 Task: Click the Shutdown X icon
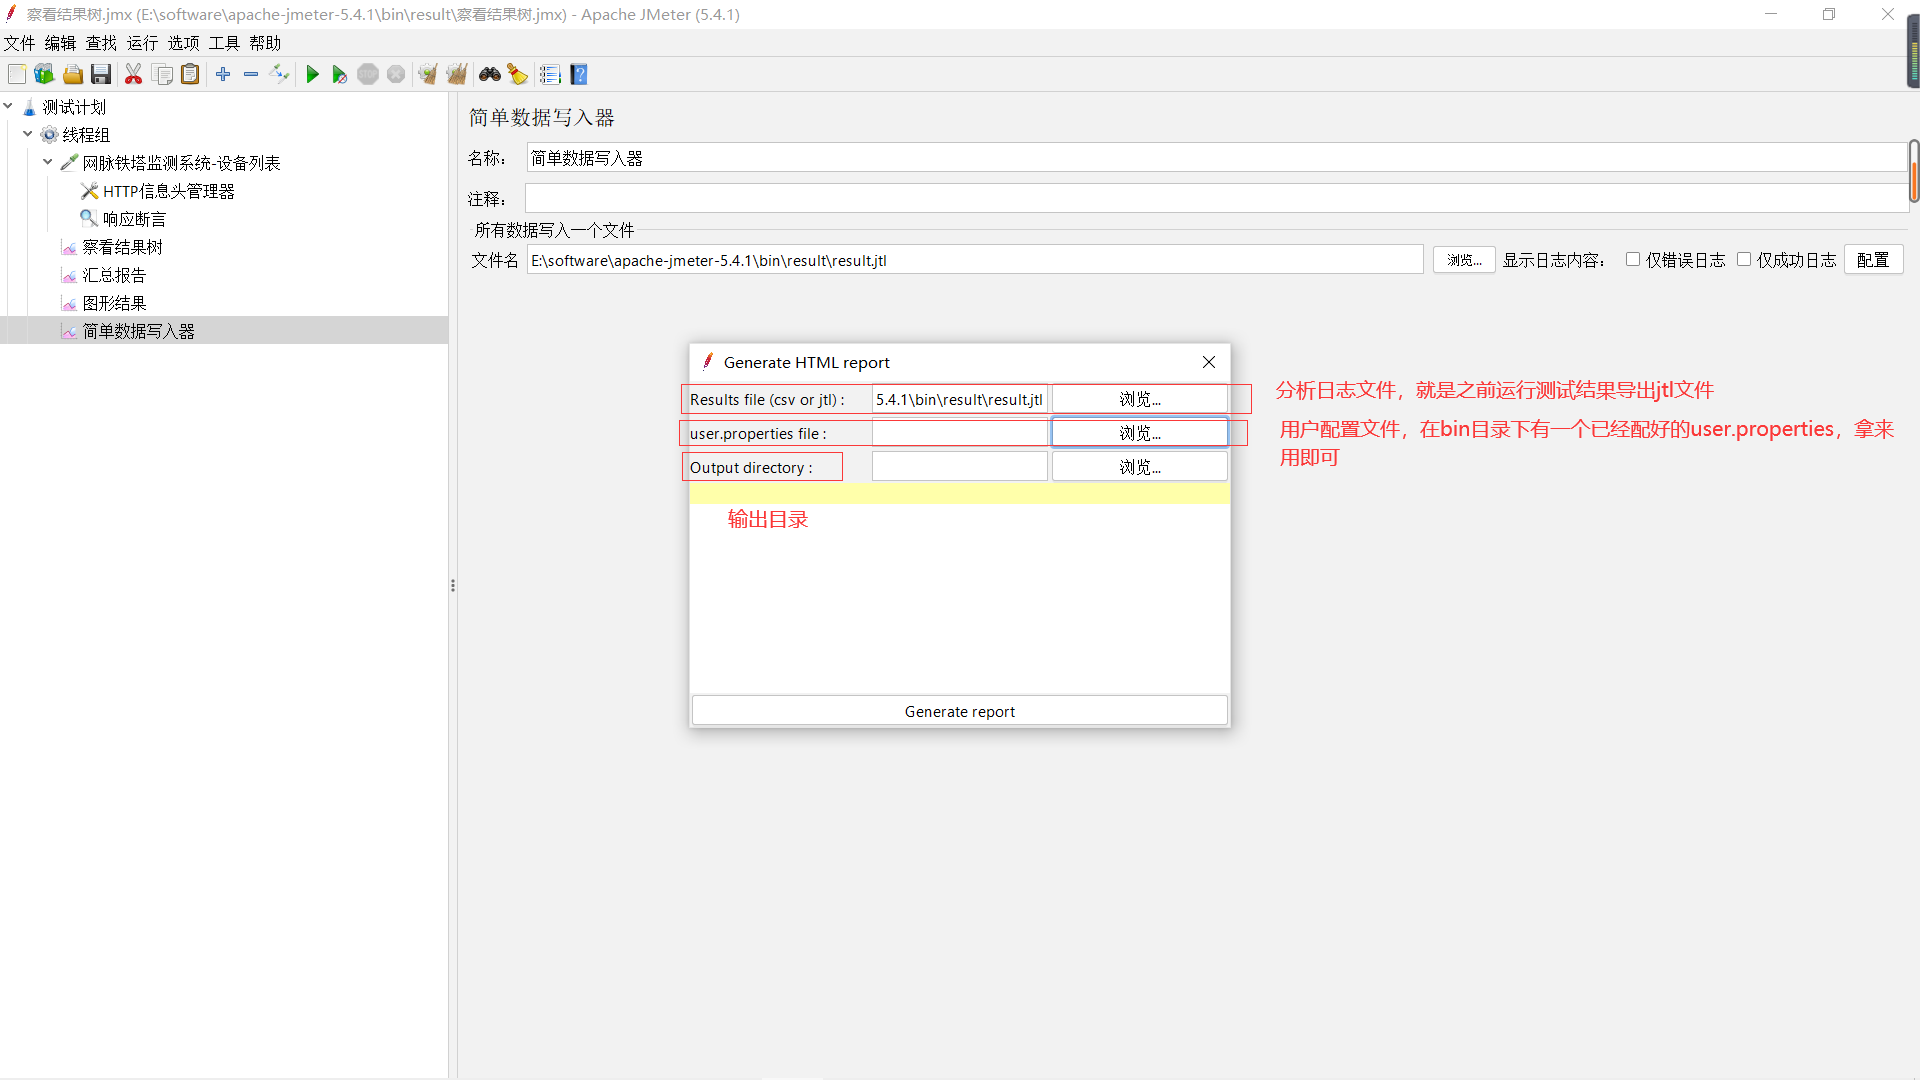pyautogui.click(x=396, y=75)
